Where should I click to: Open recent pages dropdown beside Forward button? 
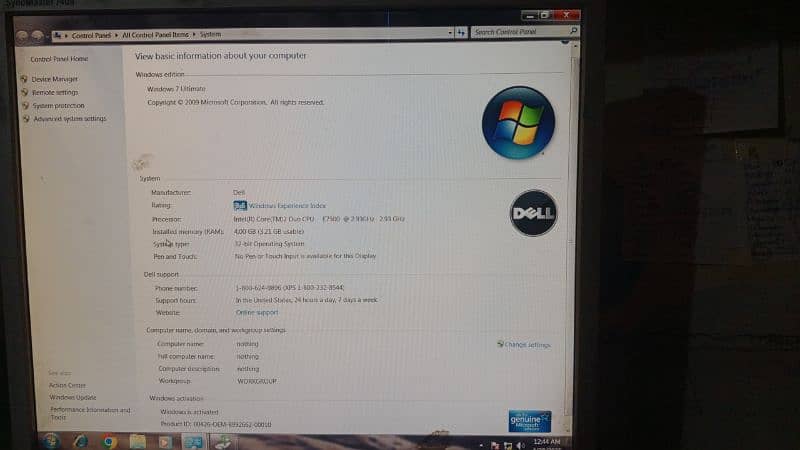coord(48,36)
